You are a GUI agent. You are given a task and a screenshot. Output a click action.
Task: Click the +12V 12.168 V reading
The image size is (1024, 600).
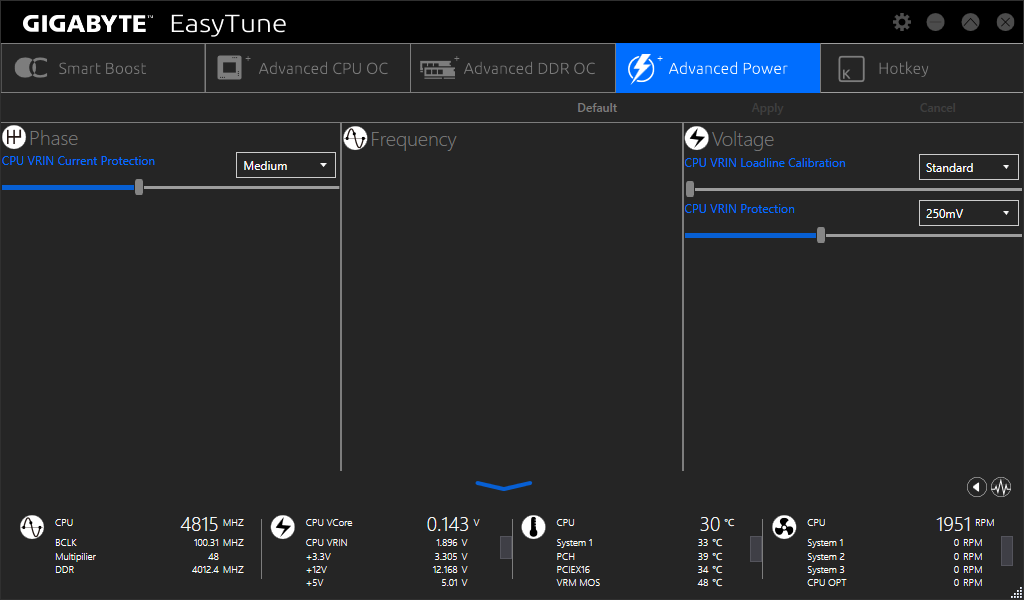point(451,569)
